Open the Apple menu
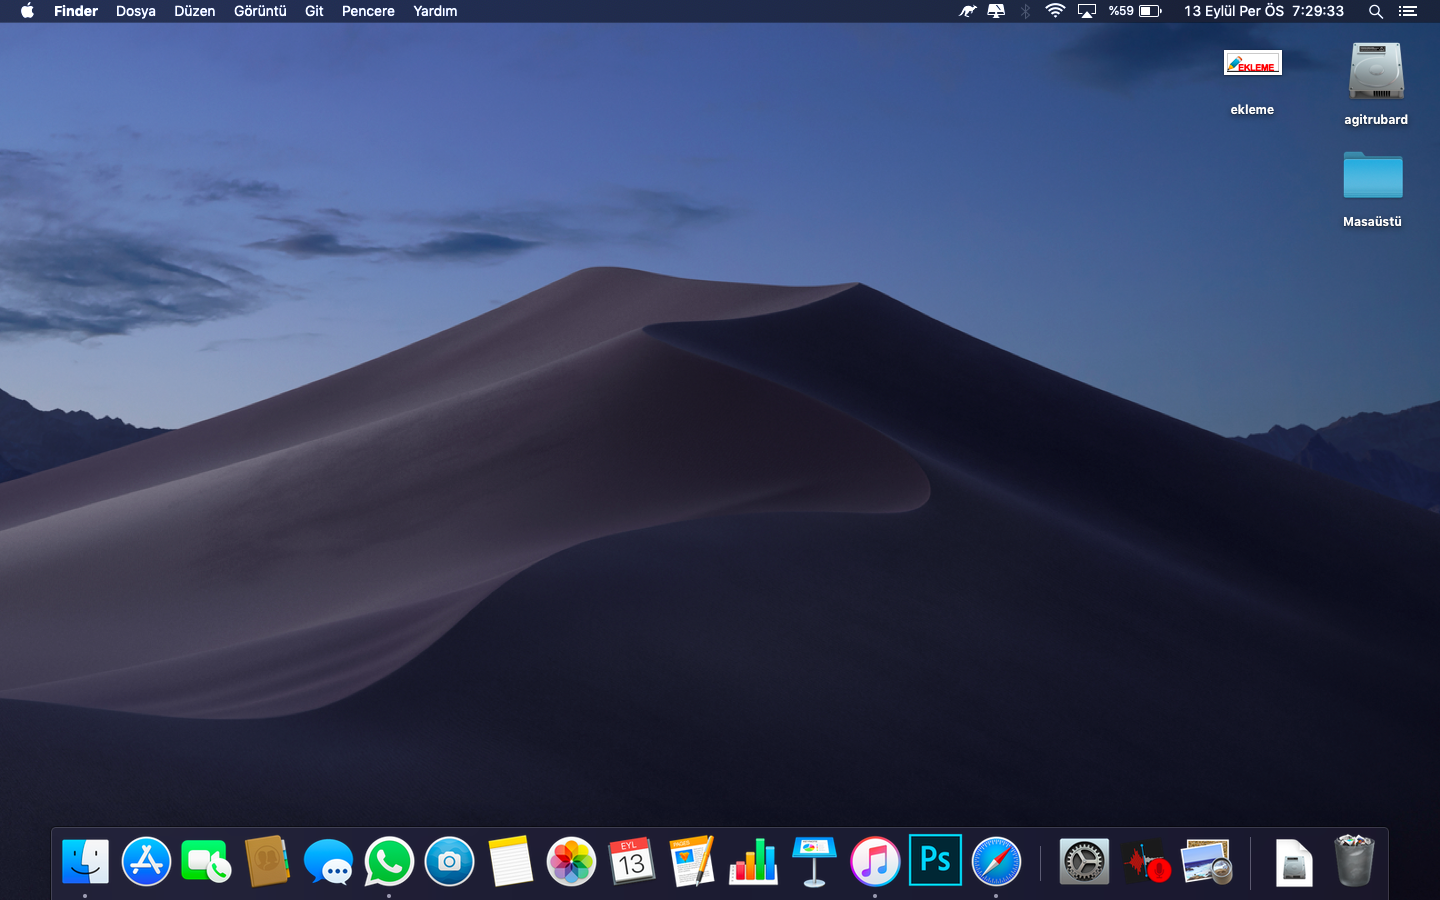This screenshot has height=900, width=1440. pos(27,11)
